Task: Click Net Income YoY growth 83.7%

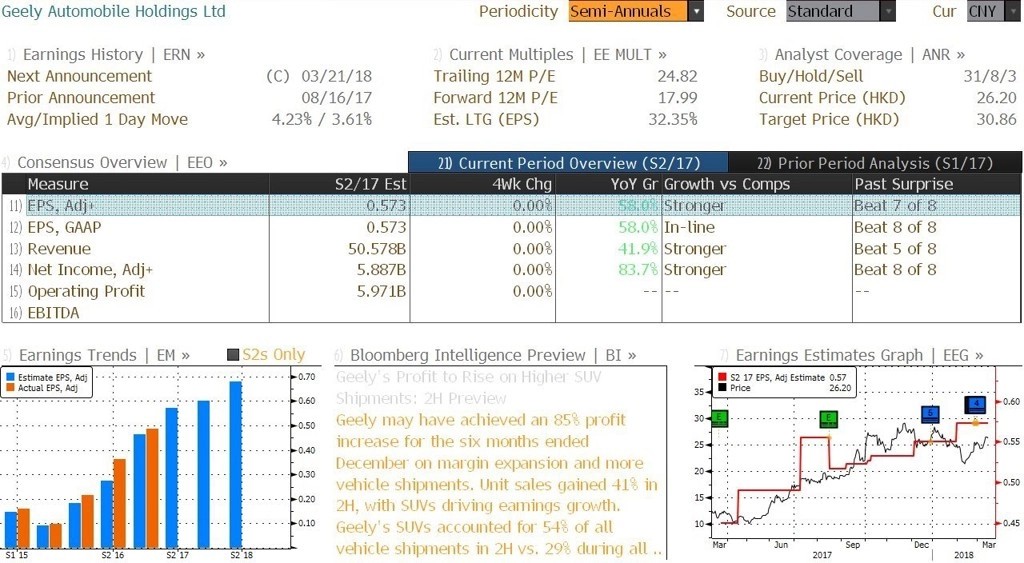Action: (638, 270)
